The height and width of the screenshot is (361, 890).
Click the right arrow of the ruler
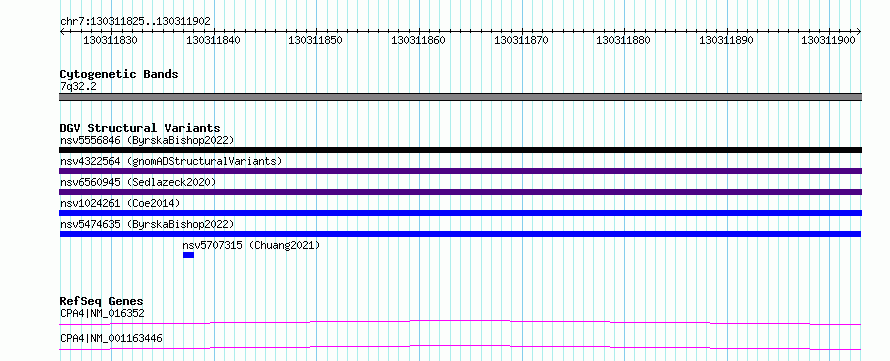pyautogui.click(x=859, y=31)
